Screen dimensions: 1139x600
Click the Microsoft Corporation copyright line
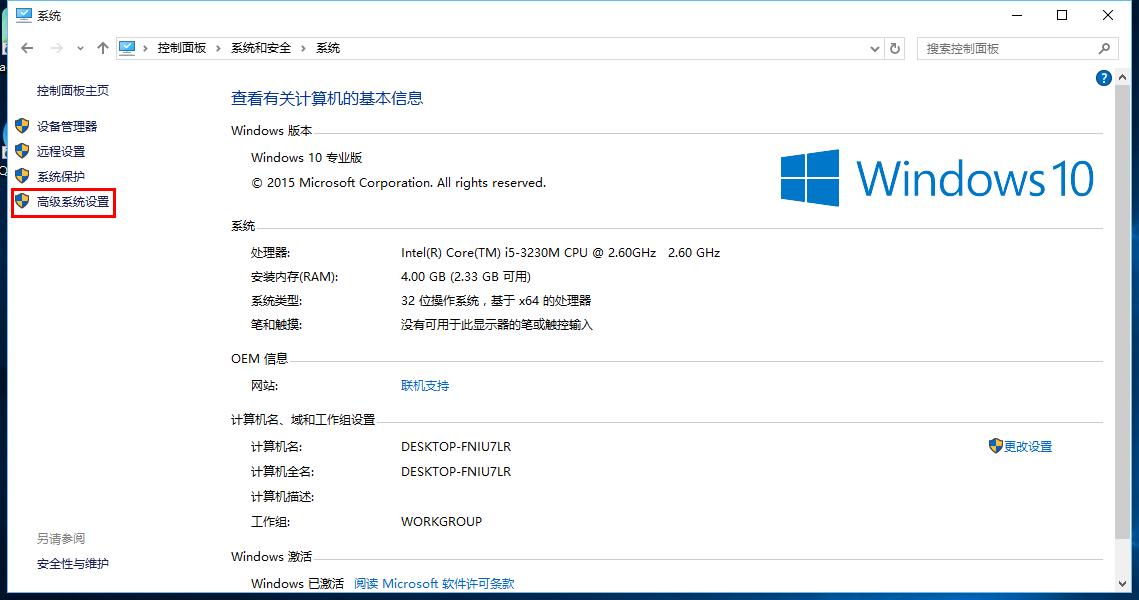tap(398, 183)
